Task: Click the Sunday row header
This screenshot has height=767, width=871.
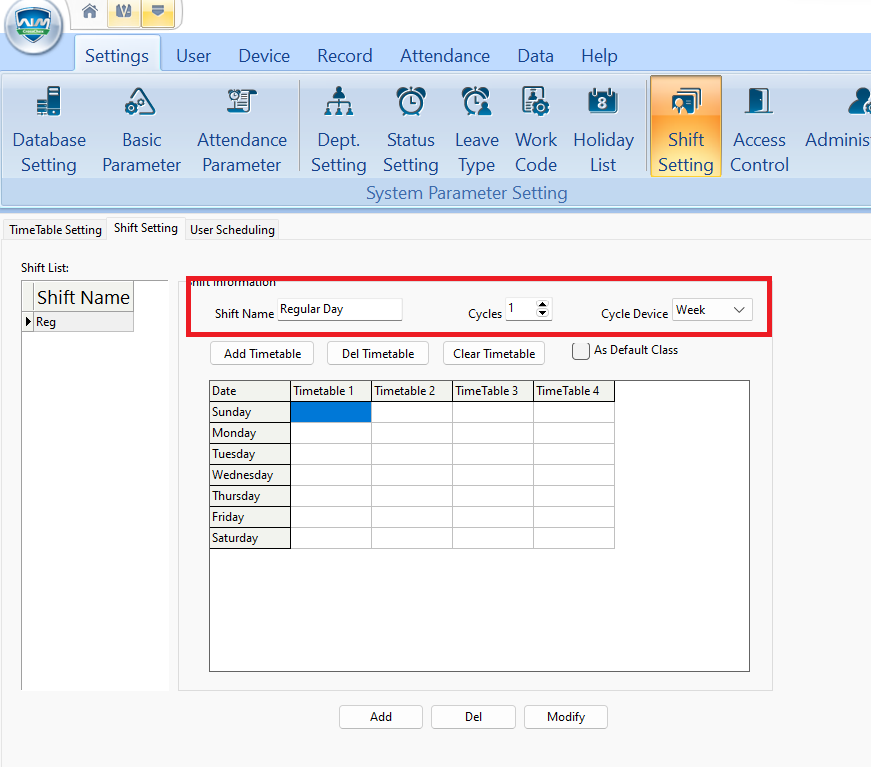Action: (x=250, y=412)
